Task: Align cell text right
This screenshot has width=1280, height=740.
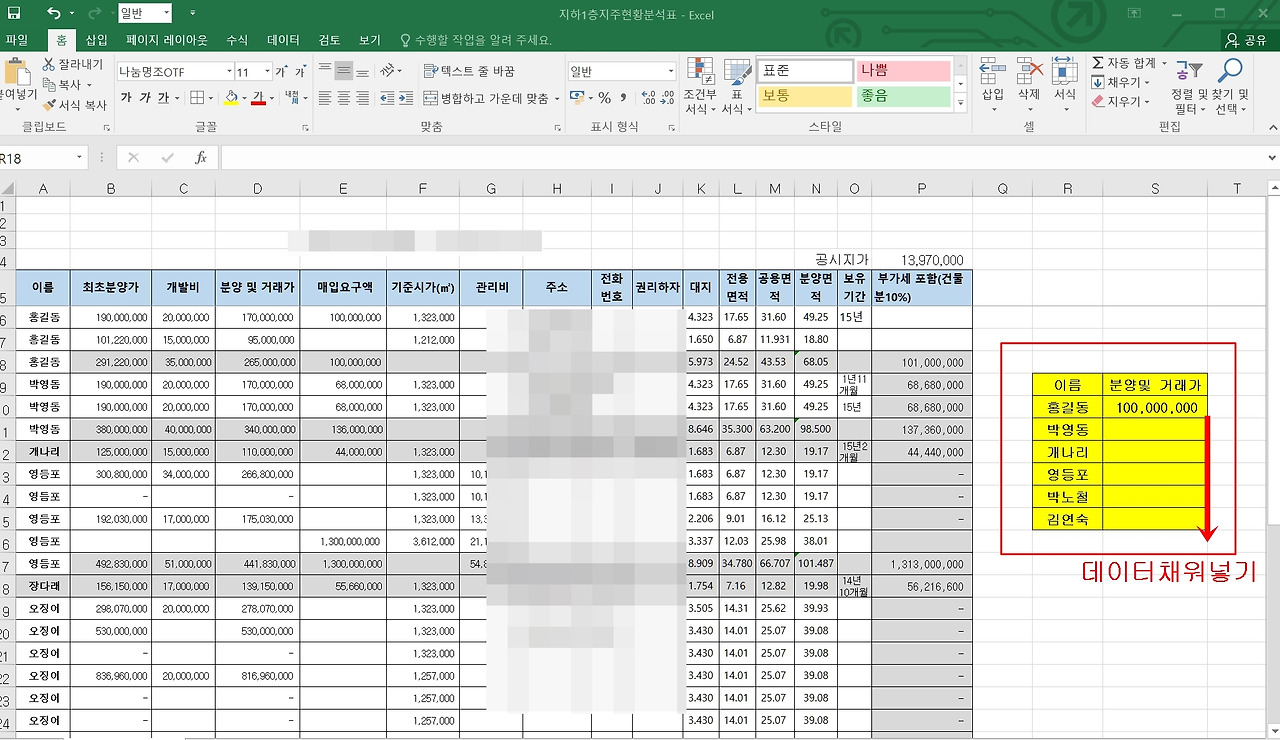Action: click(363, 98)
